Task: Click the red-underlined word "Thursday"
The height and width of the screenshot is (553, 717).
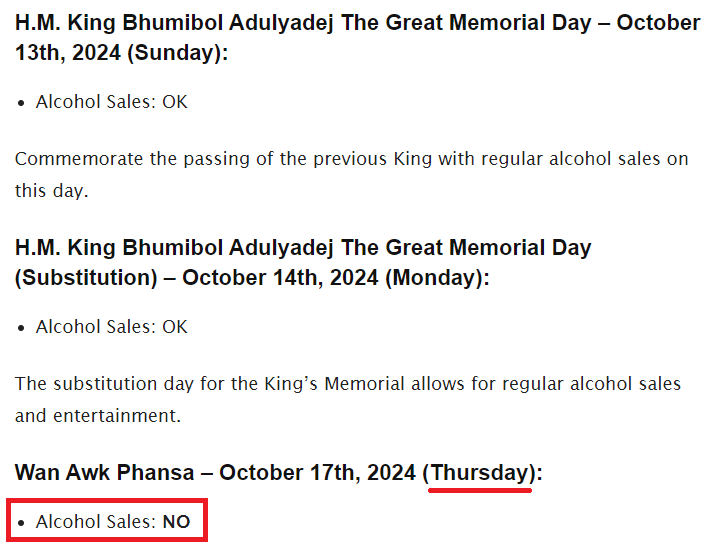Action: pos(480,472)
